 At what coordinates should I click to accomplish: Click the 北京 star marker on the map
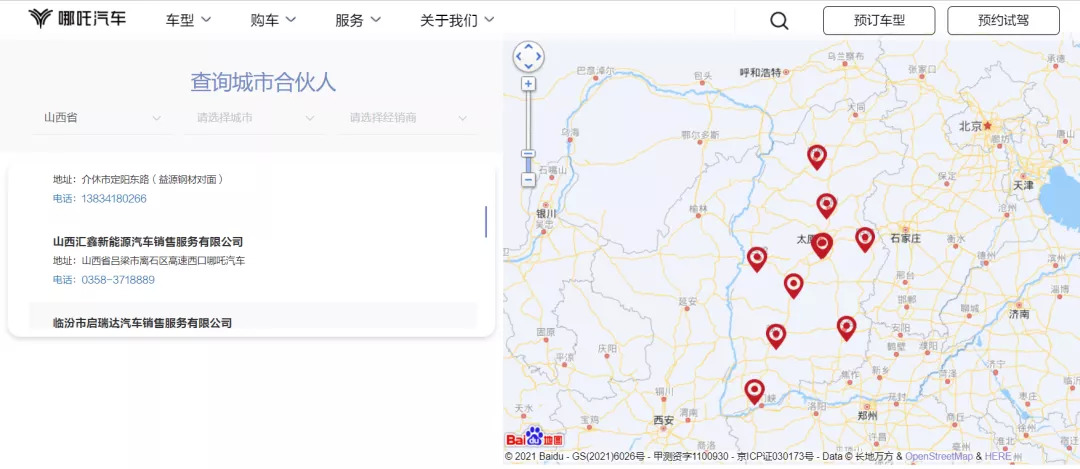pyautogui.click(x=988, y=125)
